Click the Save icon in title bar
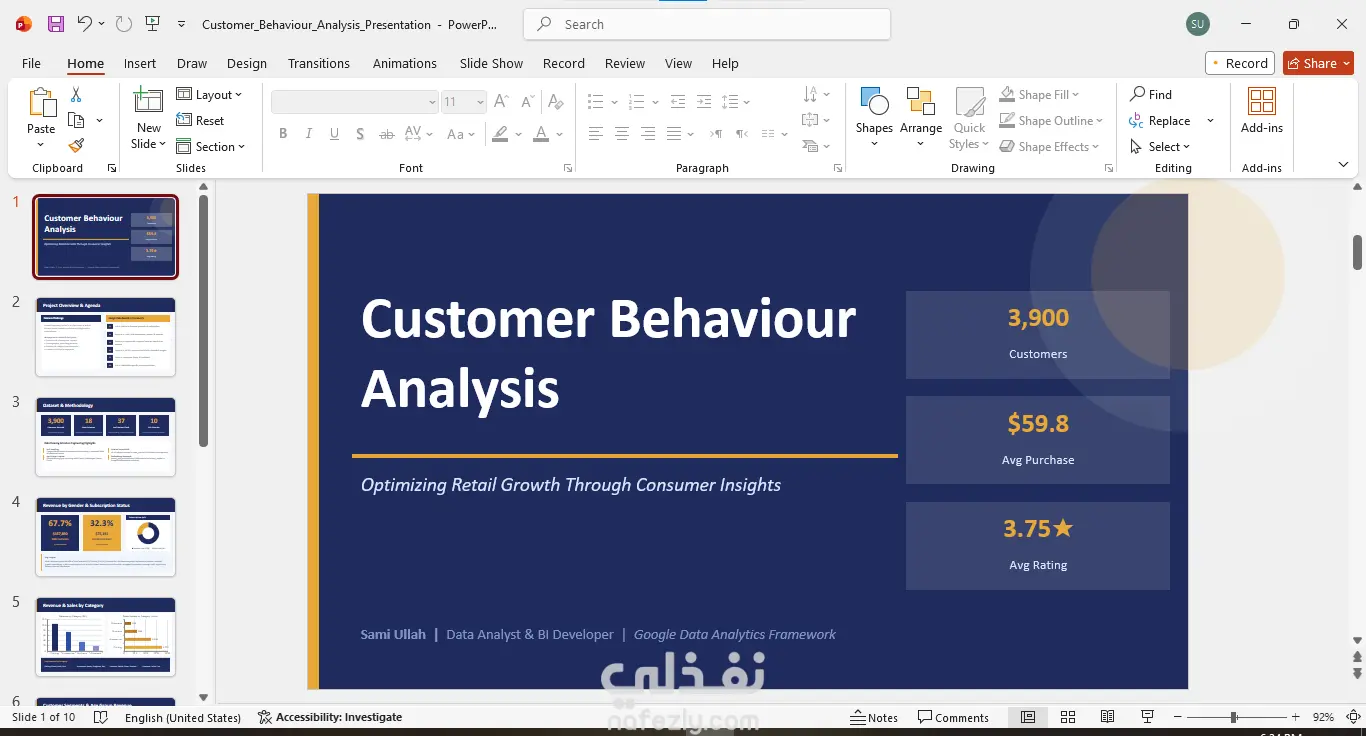 (x=56, y=24)
